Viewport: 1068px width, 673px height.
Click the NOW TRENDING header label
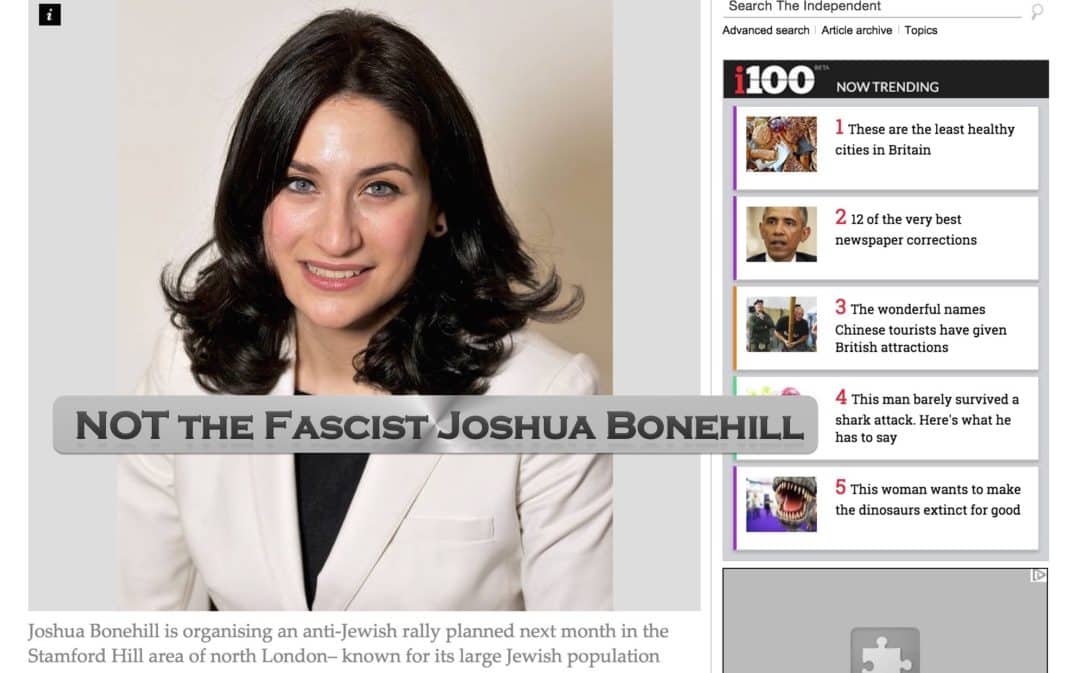tap(887, 87)
